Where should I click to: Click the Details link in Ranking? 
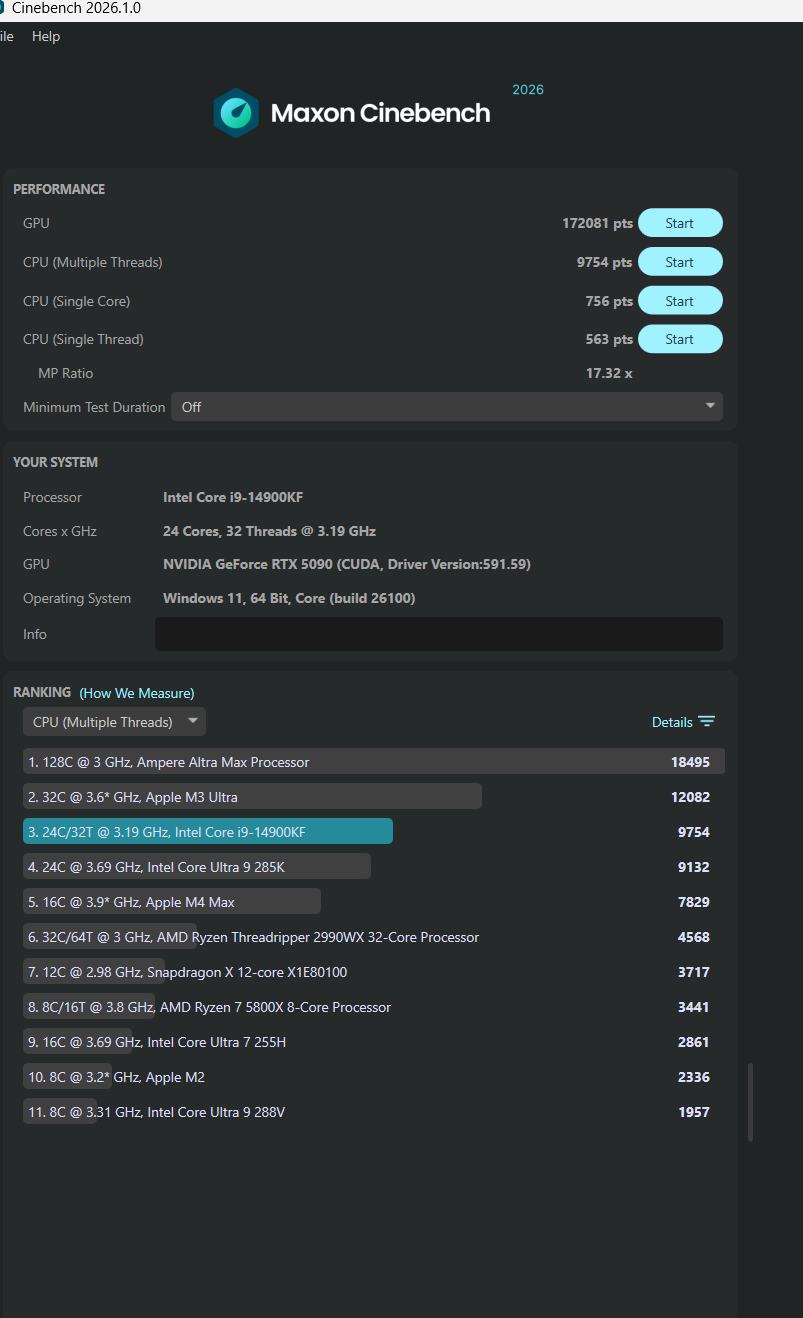tap(672, 722)
